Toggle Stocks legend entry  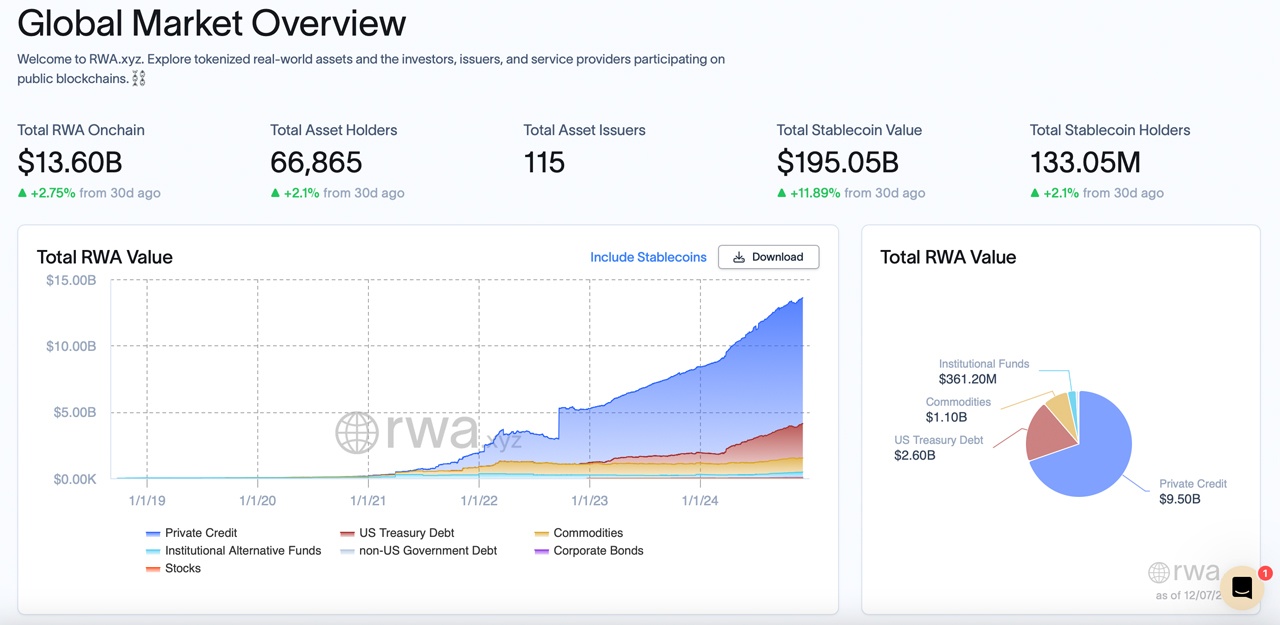point(182,568)
